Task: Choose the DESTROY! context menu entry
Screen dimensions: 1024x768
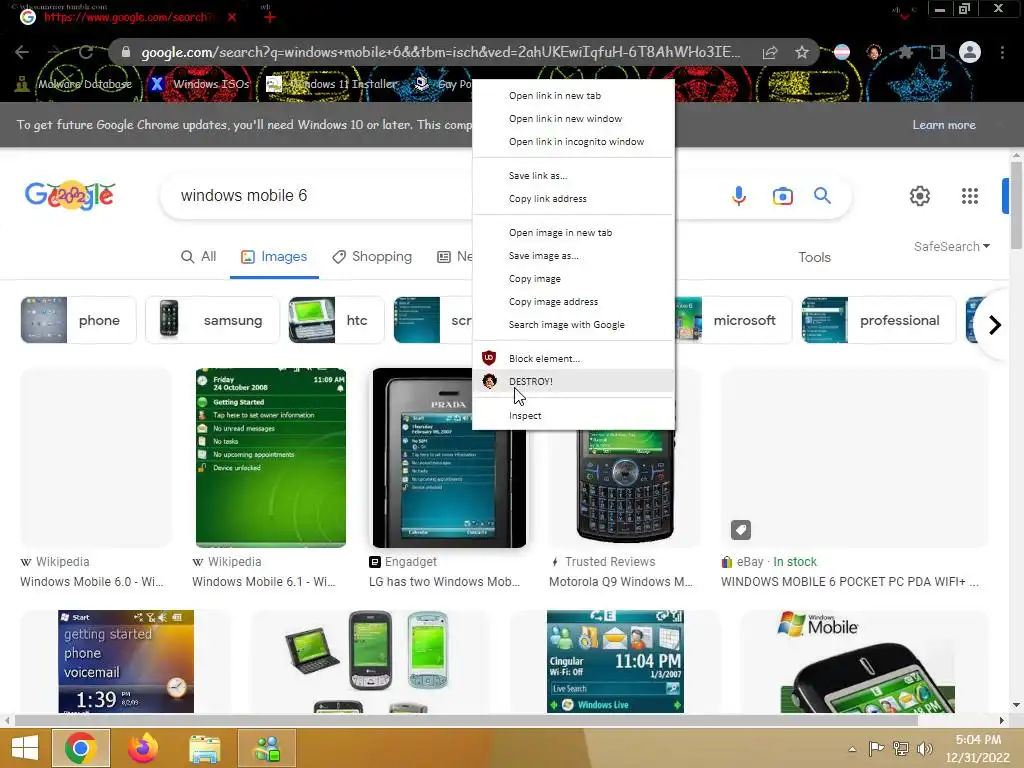Action: 573,381
